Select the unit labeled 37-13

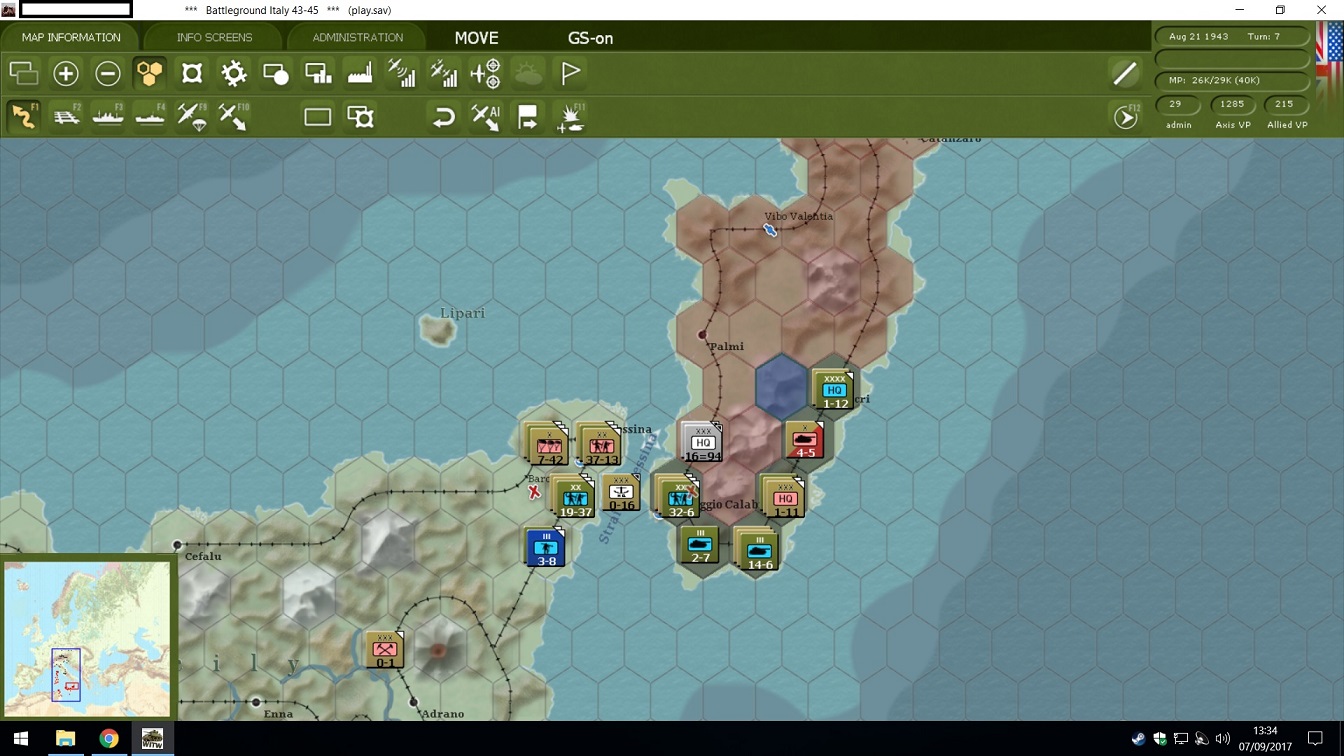599,443
